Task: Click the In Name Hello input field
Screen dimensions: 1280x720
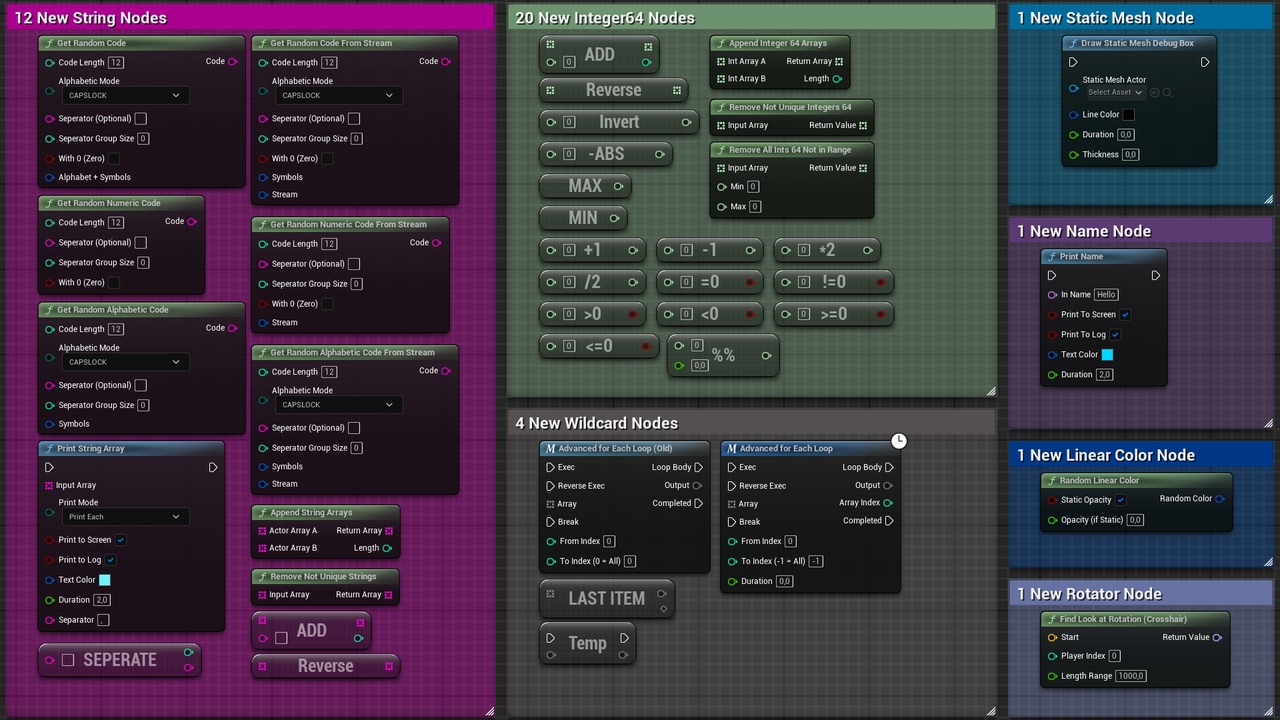Action: tap(1108, 294)
